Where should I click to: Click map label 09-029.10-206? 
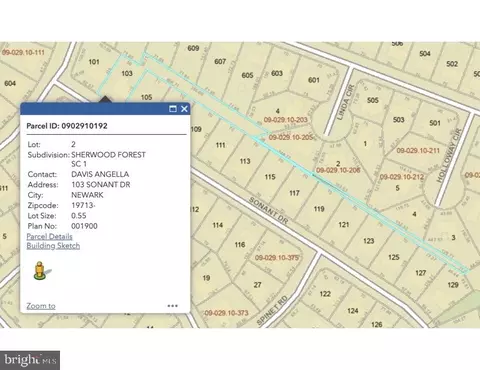[x=338, y=170]
